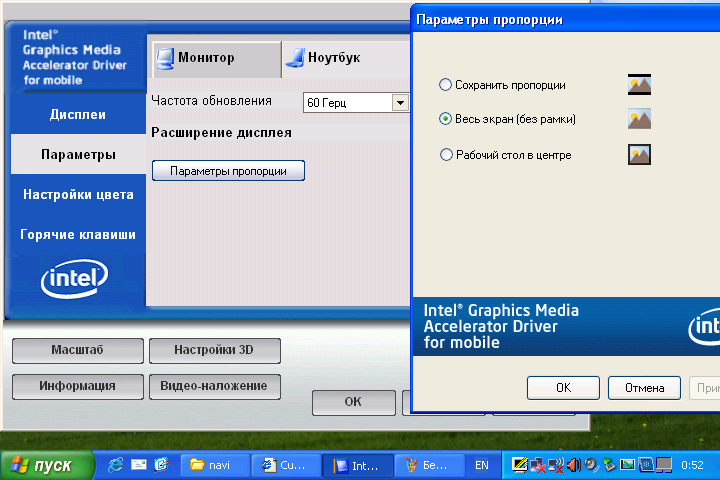Select Весь экран (без рамки) radio option
The height and width of the screenshot is (480, 720).
click(446, 119)
